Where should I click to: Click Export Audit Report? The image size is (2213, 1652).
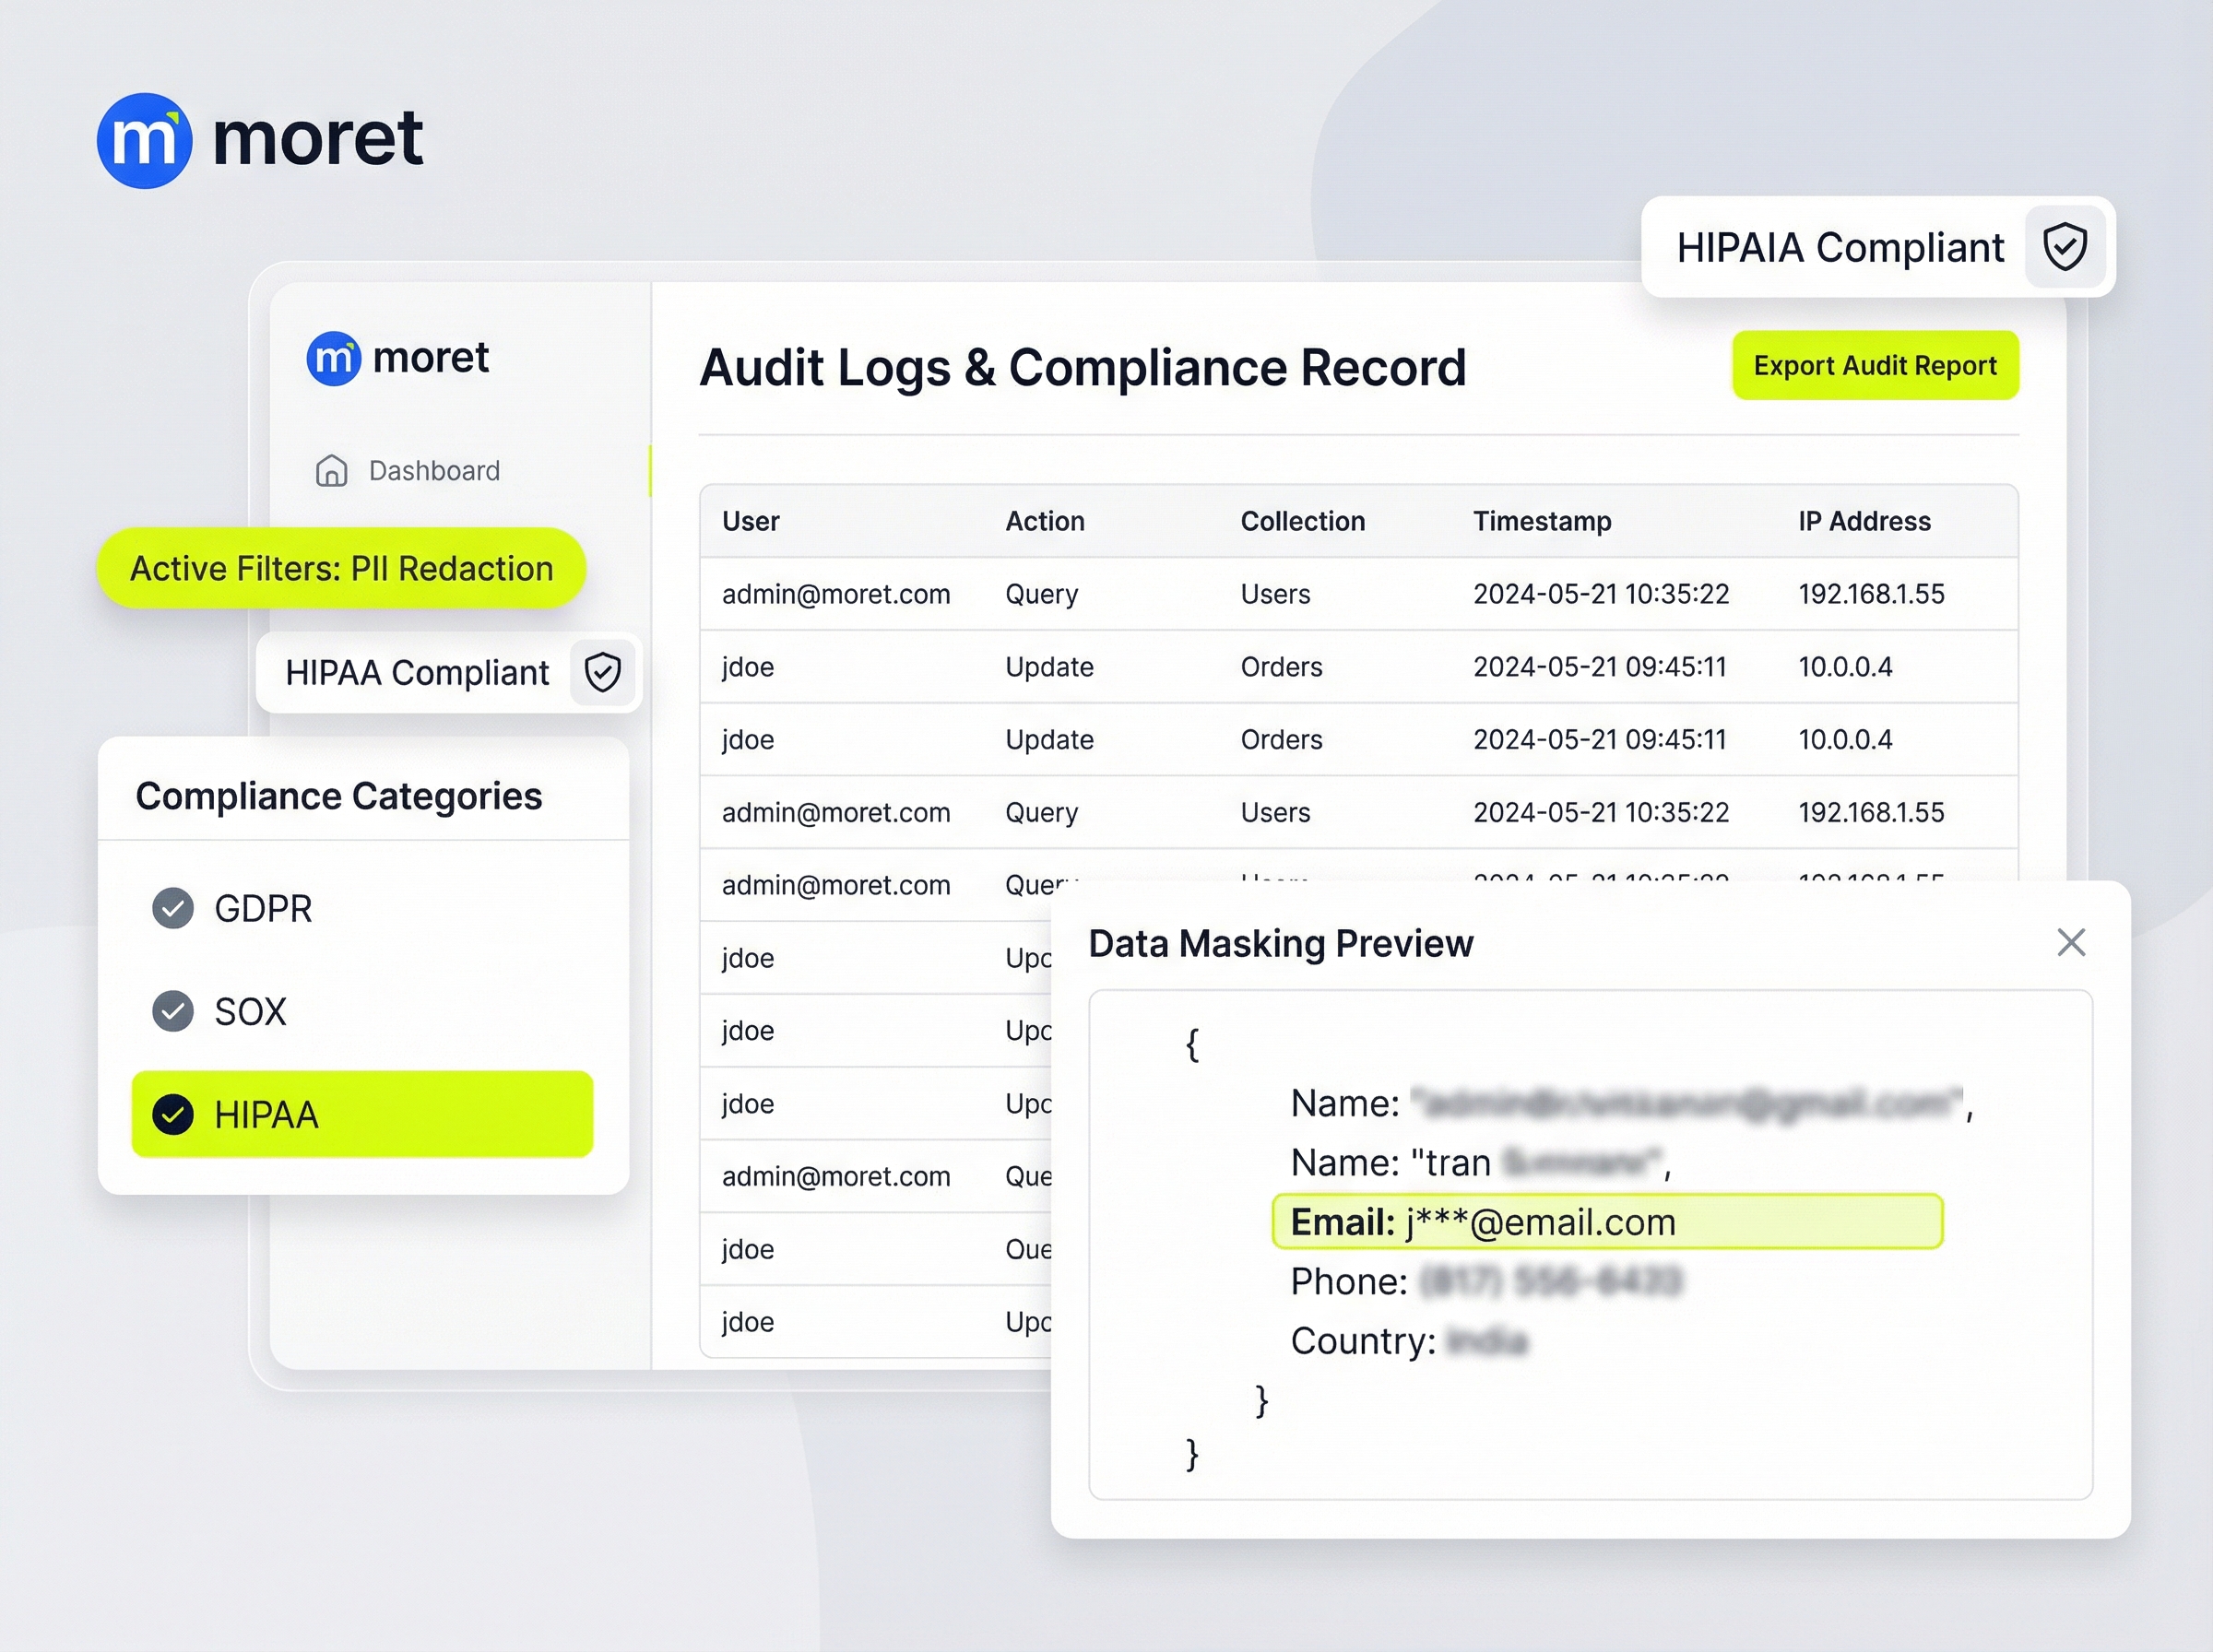click(x=1874, y=365)
